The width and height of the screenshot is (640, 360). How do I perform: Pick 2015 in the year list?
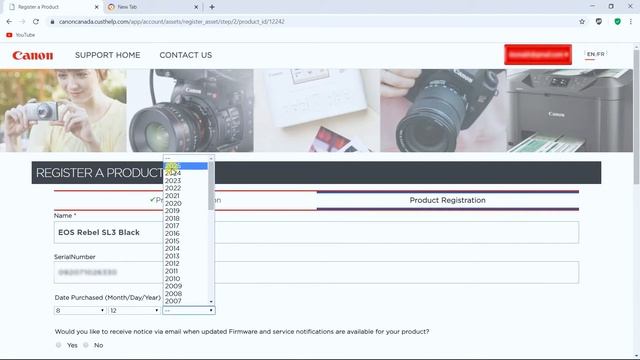[x=186, y=241]
